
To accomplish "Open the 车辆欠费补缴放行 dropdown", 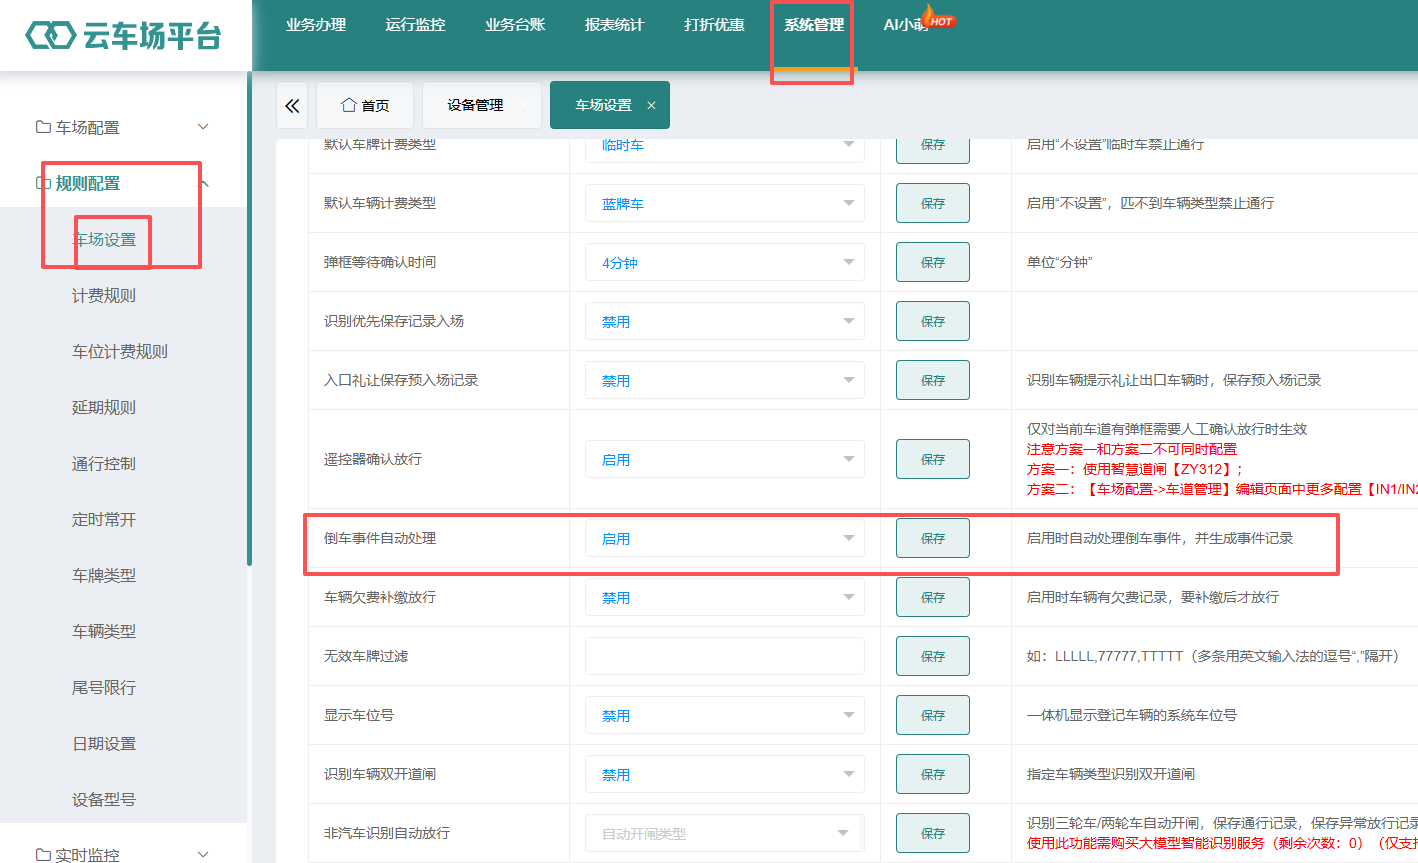I will tap(725, 597).
